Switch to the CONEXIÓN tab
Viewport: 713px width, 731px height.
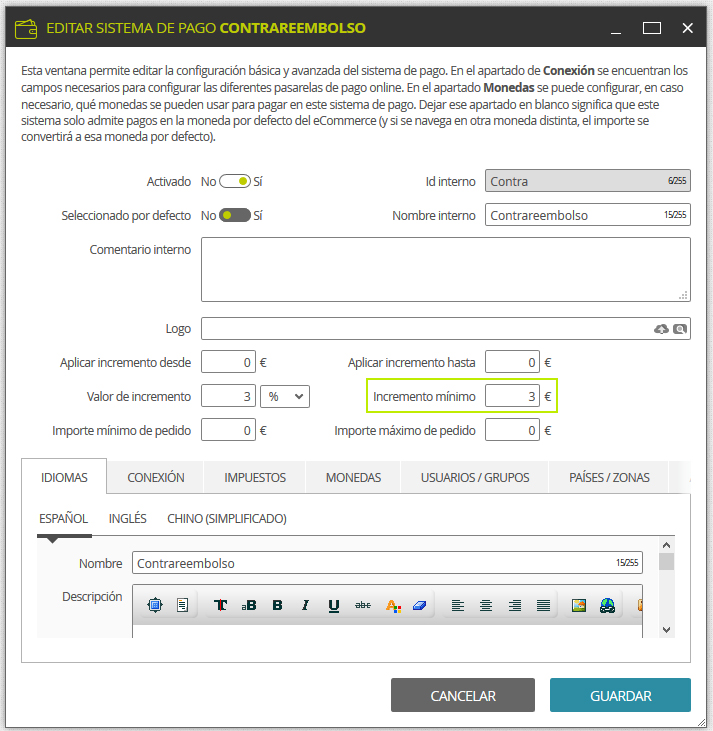[x=156, y=477]
